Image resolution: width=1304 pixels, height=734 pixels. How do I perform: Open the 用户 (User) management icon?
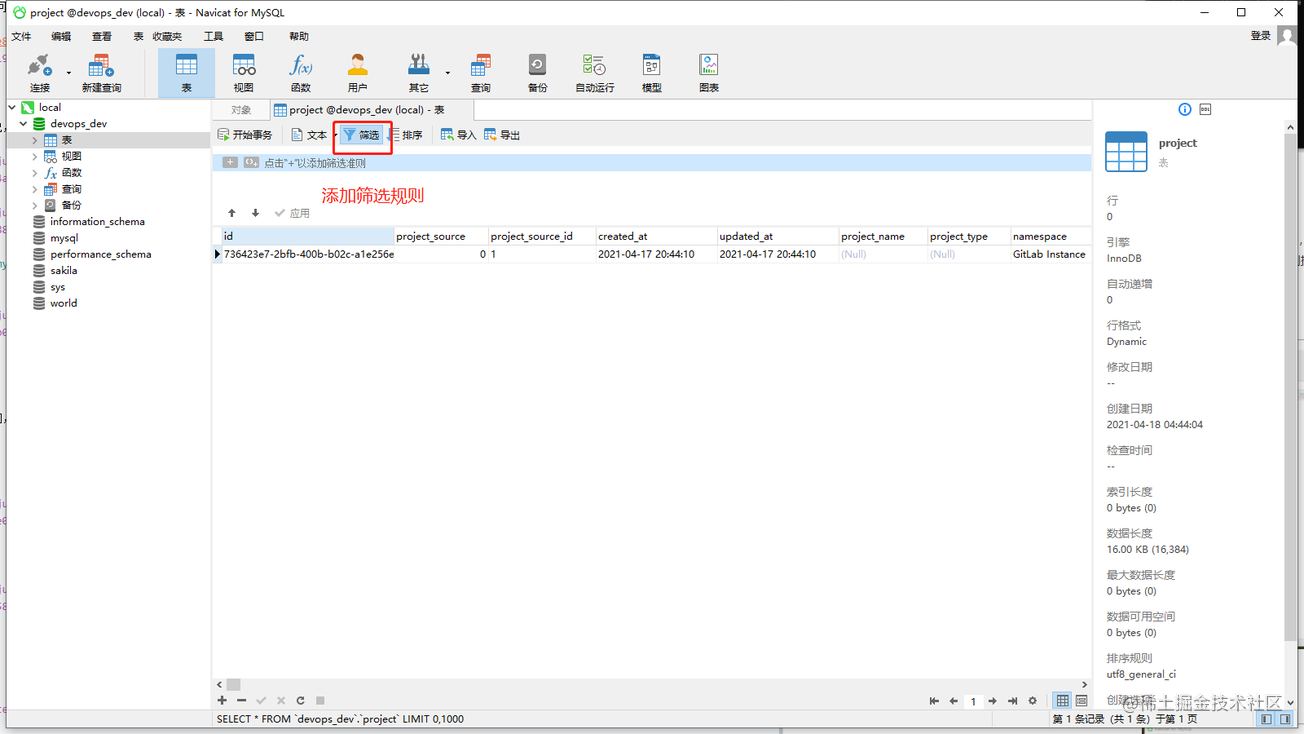pos(357,72)
